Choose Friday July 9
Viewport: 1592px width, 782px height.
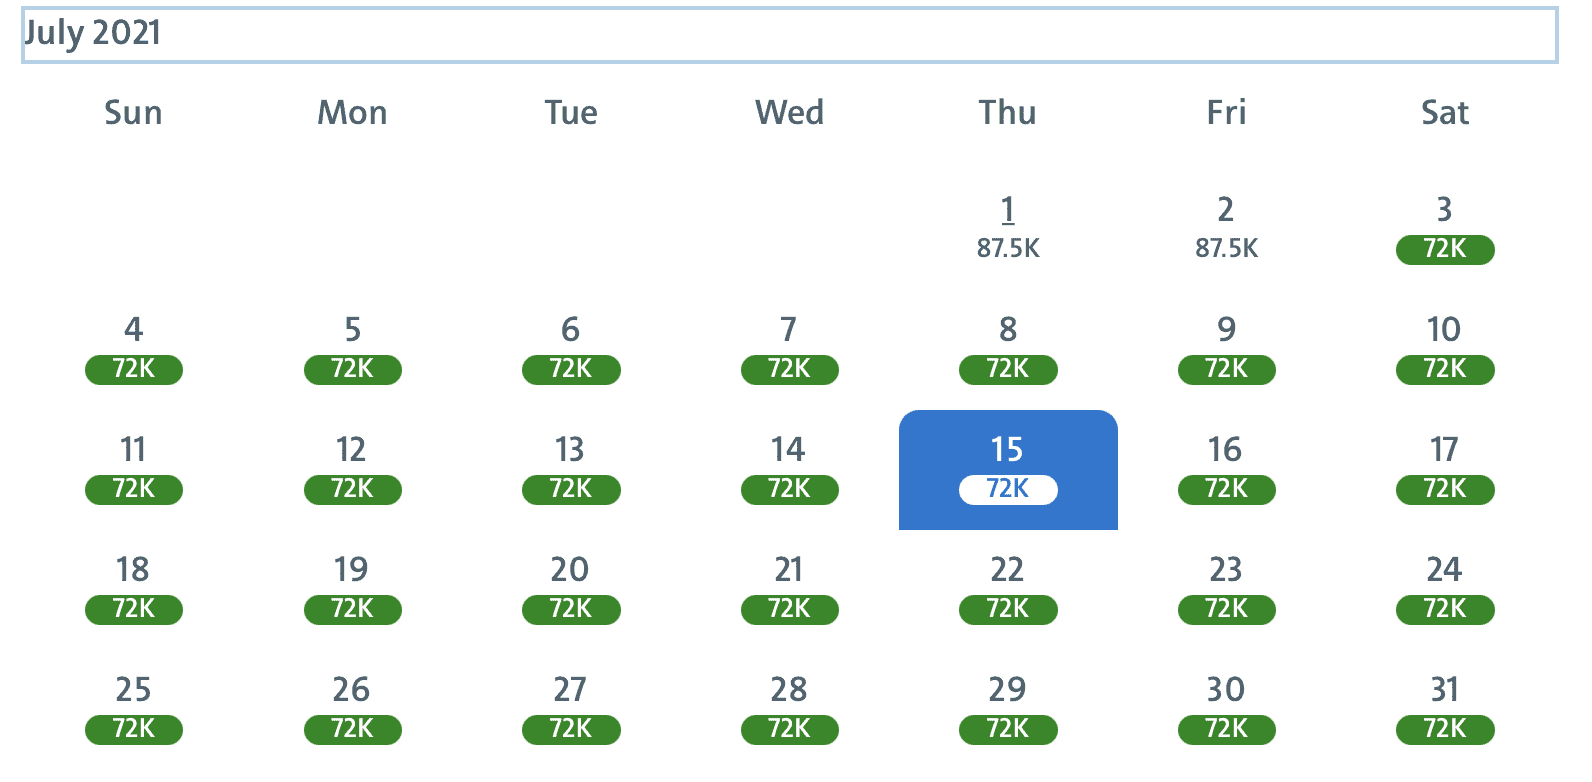pos(1226,348)
